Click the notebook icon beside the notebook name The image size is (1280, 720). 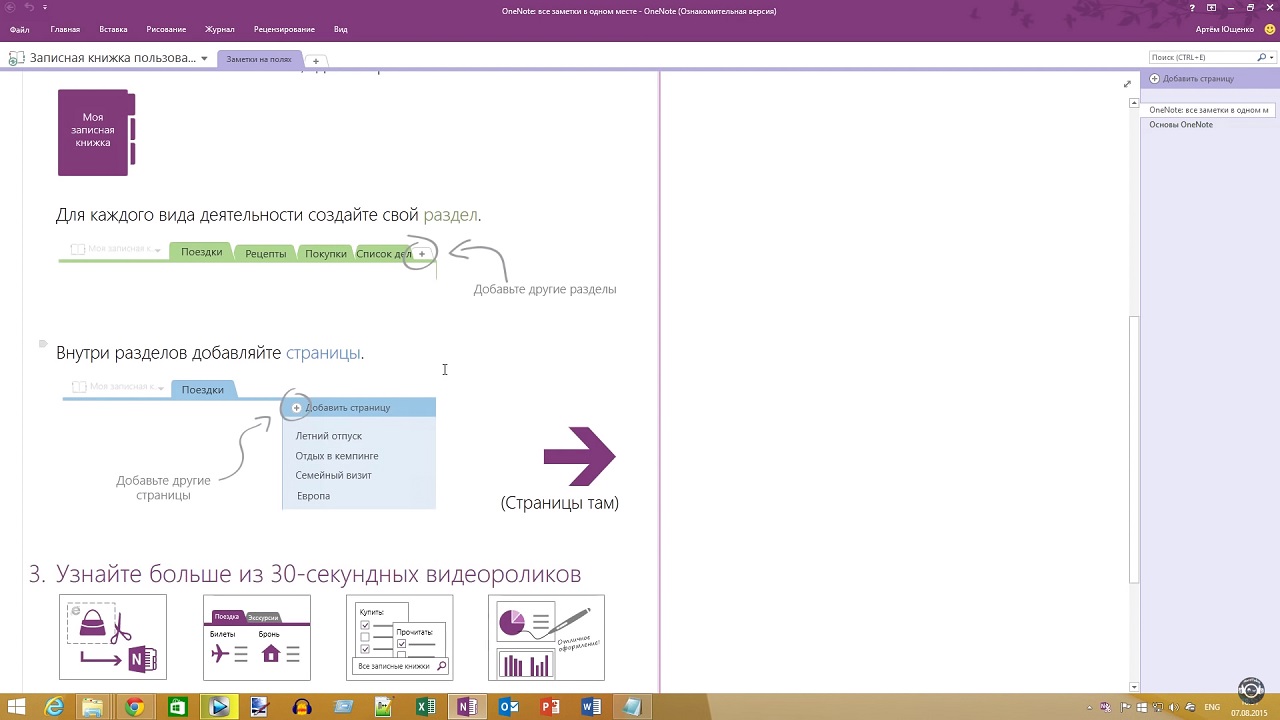pyautogui.click(x=16, y=59)
